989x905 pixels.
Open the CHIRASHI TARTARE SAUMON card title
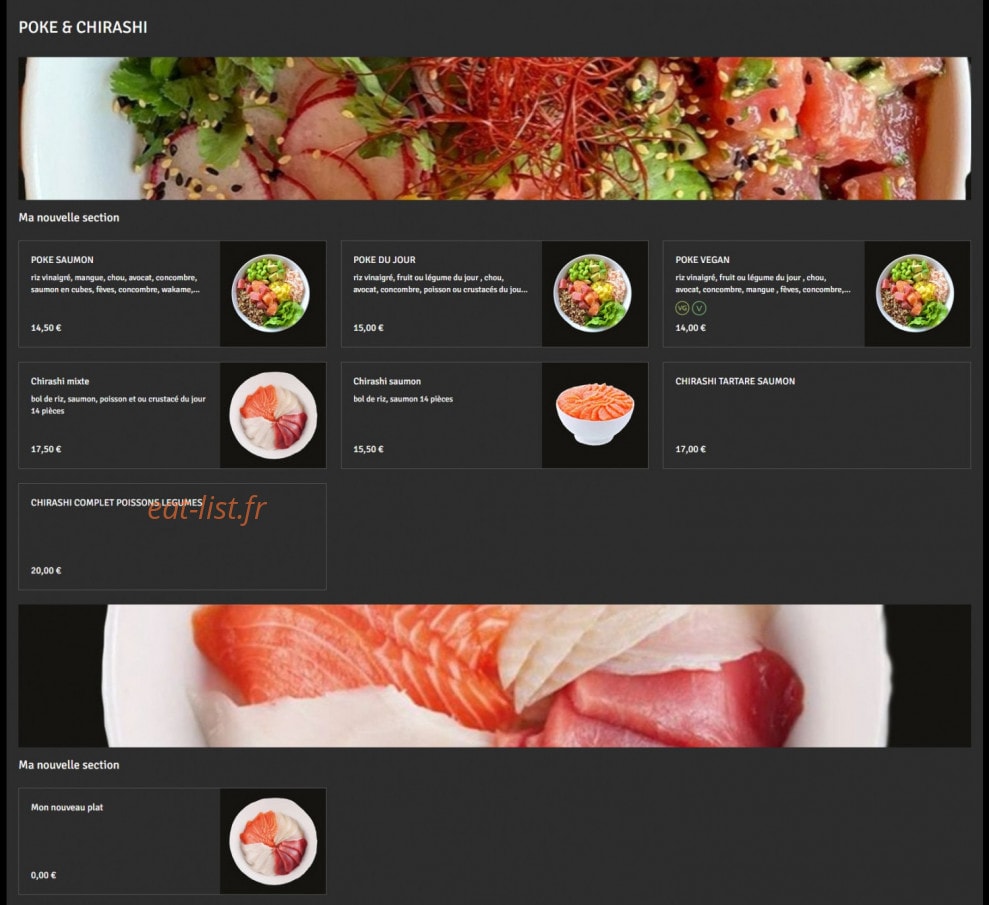pyautogui.click(x=735, y=381)
